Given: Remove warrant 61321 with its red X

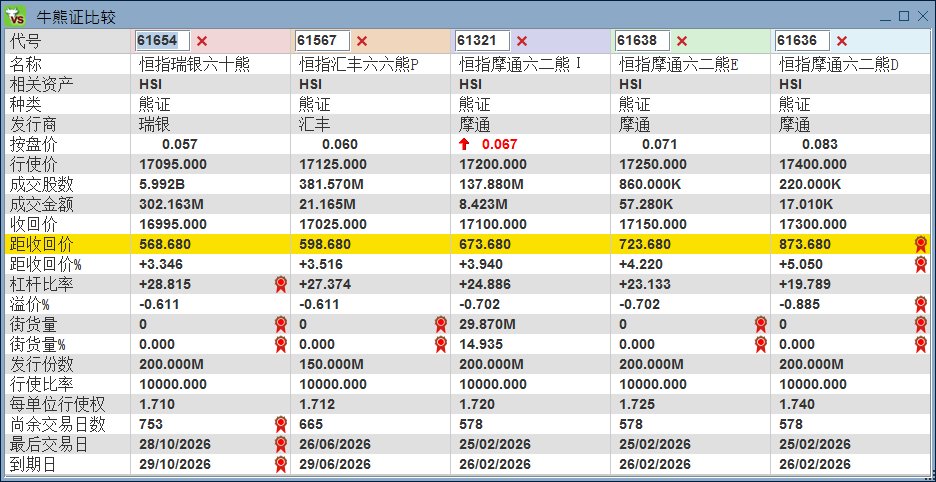Looking at the screenshot, I should point(522,41).
